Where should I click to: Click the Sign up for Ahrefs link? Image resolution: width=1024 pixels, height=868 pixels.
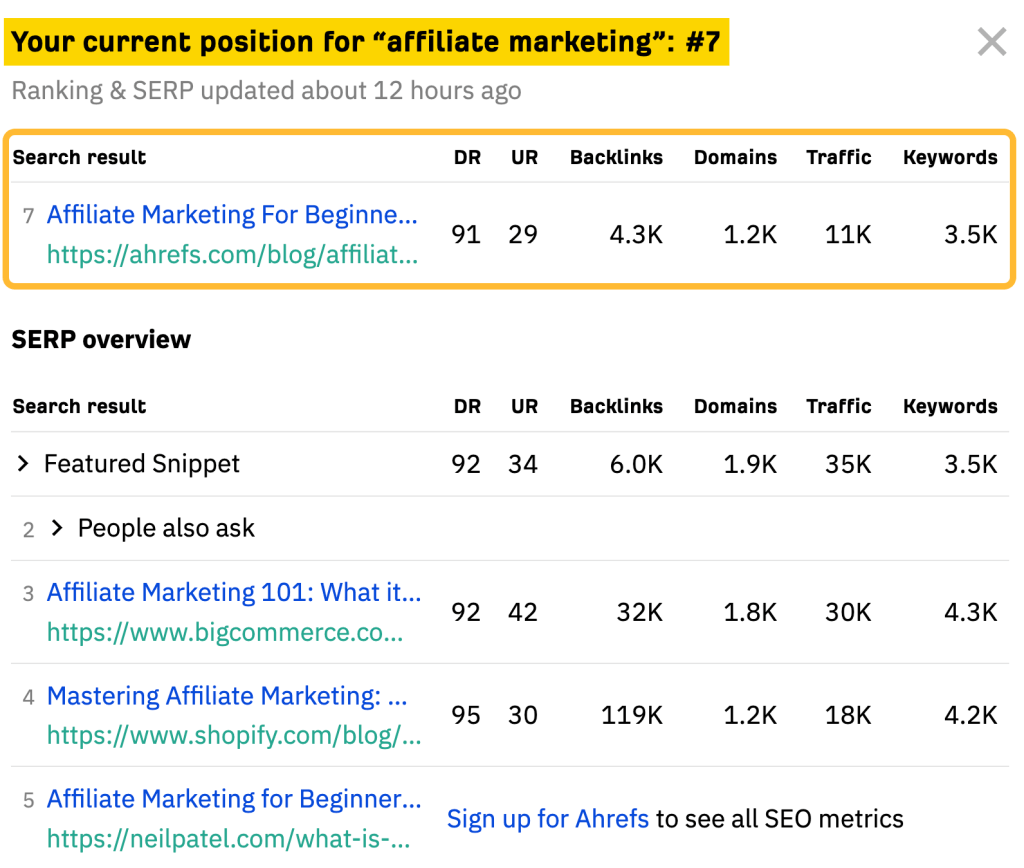click(x=547, y=819)
